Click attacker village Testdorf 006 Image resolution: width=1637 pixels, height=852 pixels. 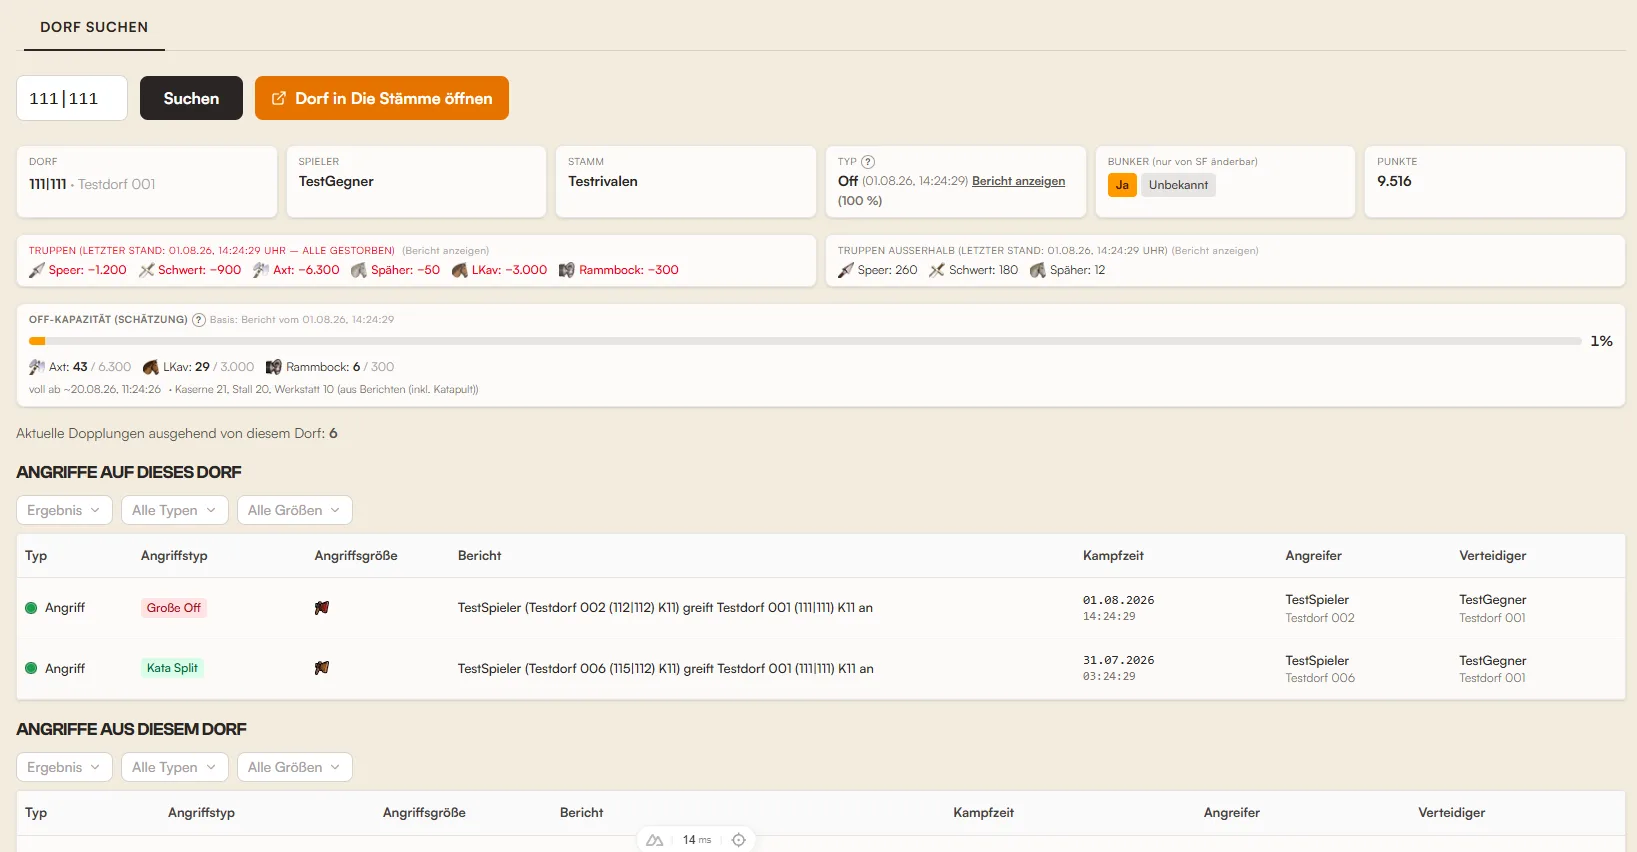(x=1320, y=678)
